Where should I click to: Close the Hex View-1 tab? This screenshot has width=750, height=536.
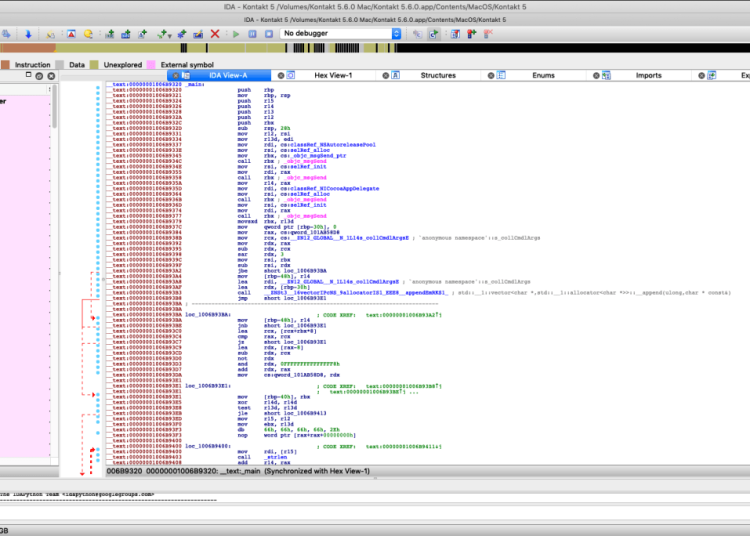(281, 75)
